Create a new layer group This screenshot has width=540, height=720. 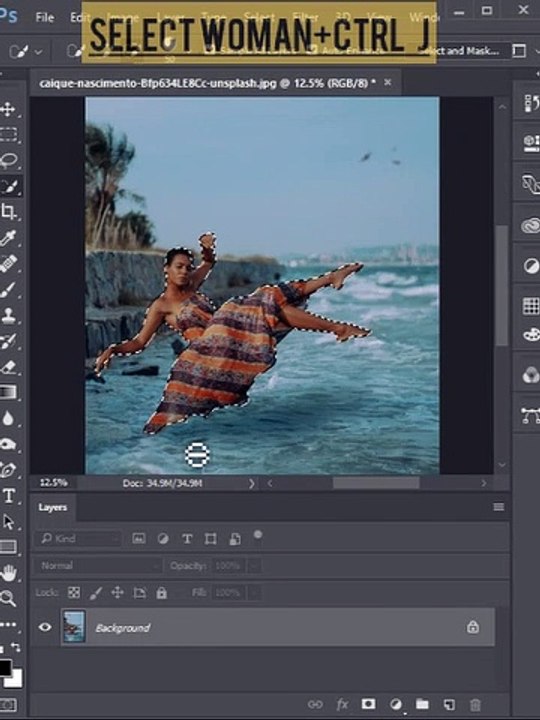pyautogui.click(x=422, y=704)
